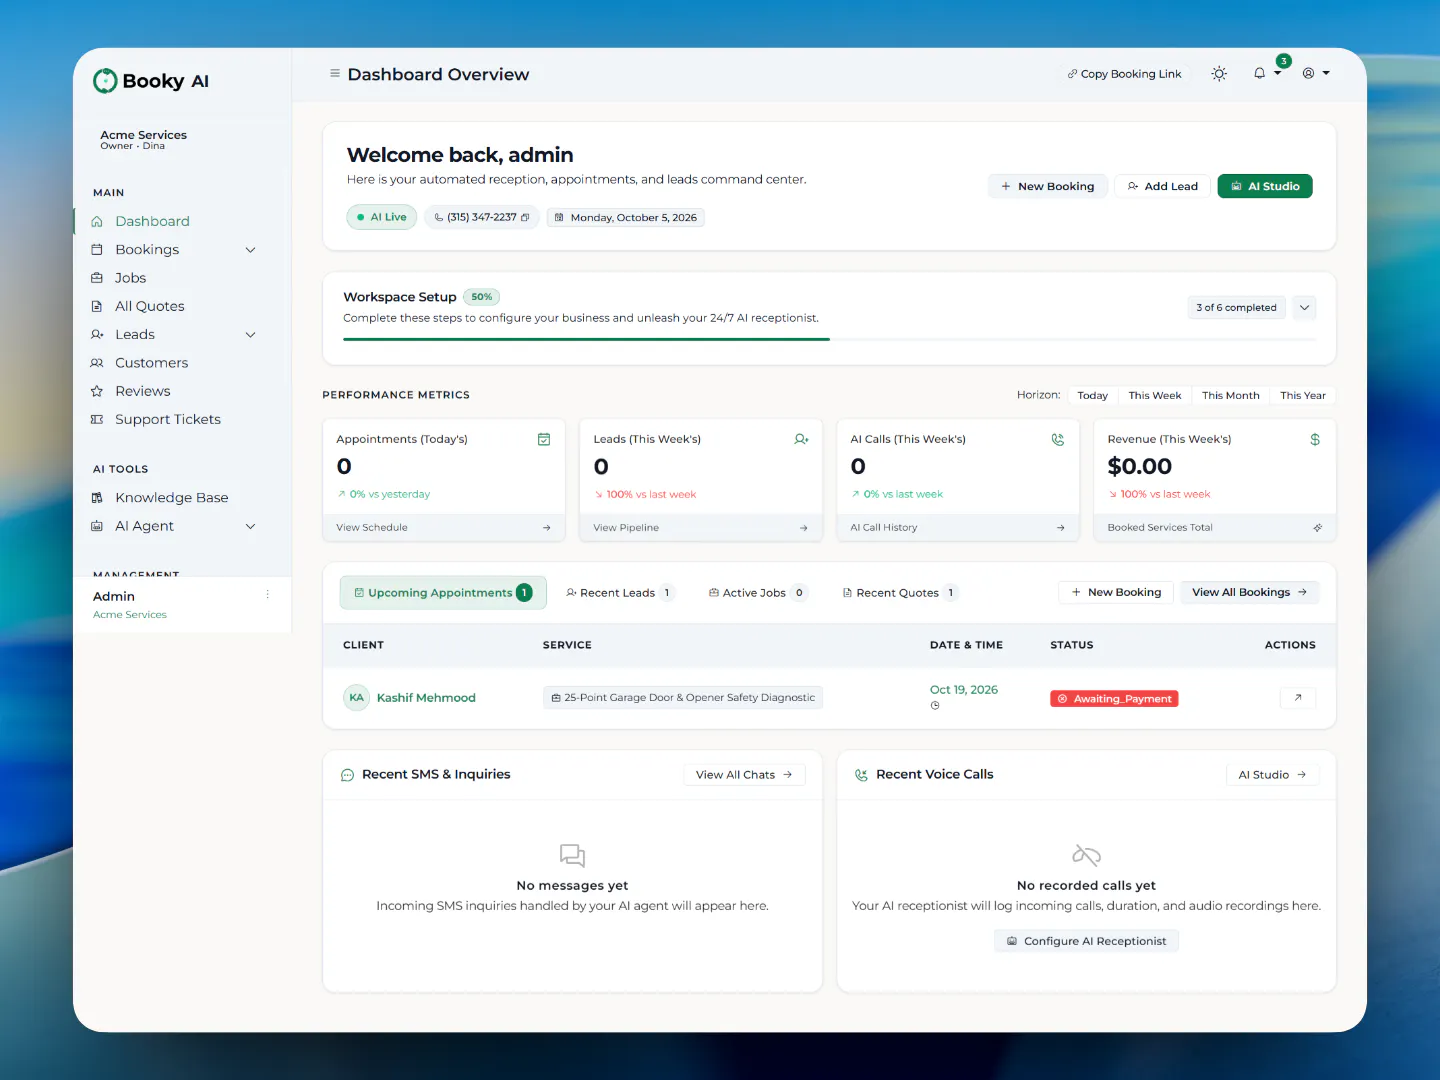Click the calendar icon on Appointments card

pos(544,439)
